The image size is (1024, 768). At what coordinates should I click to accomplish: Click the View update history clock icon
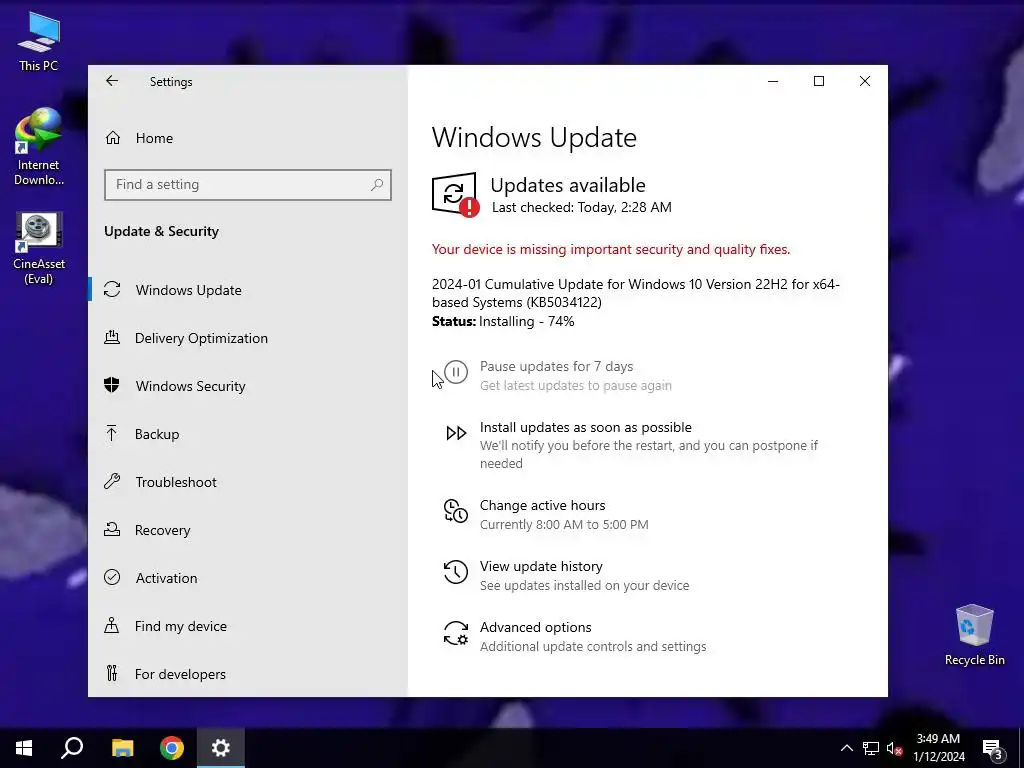pos(456,572)
